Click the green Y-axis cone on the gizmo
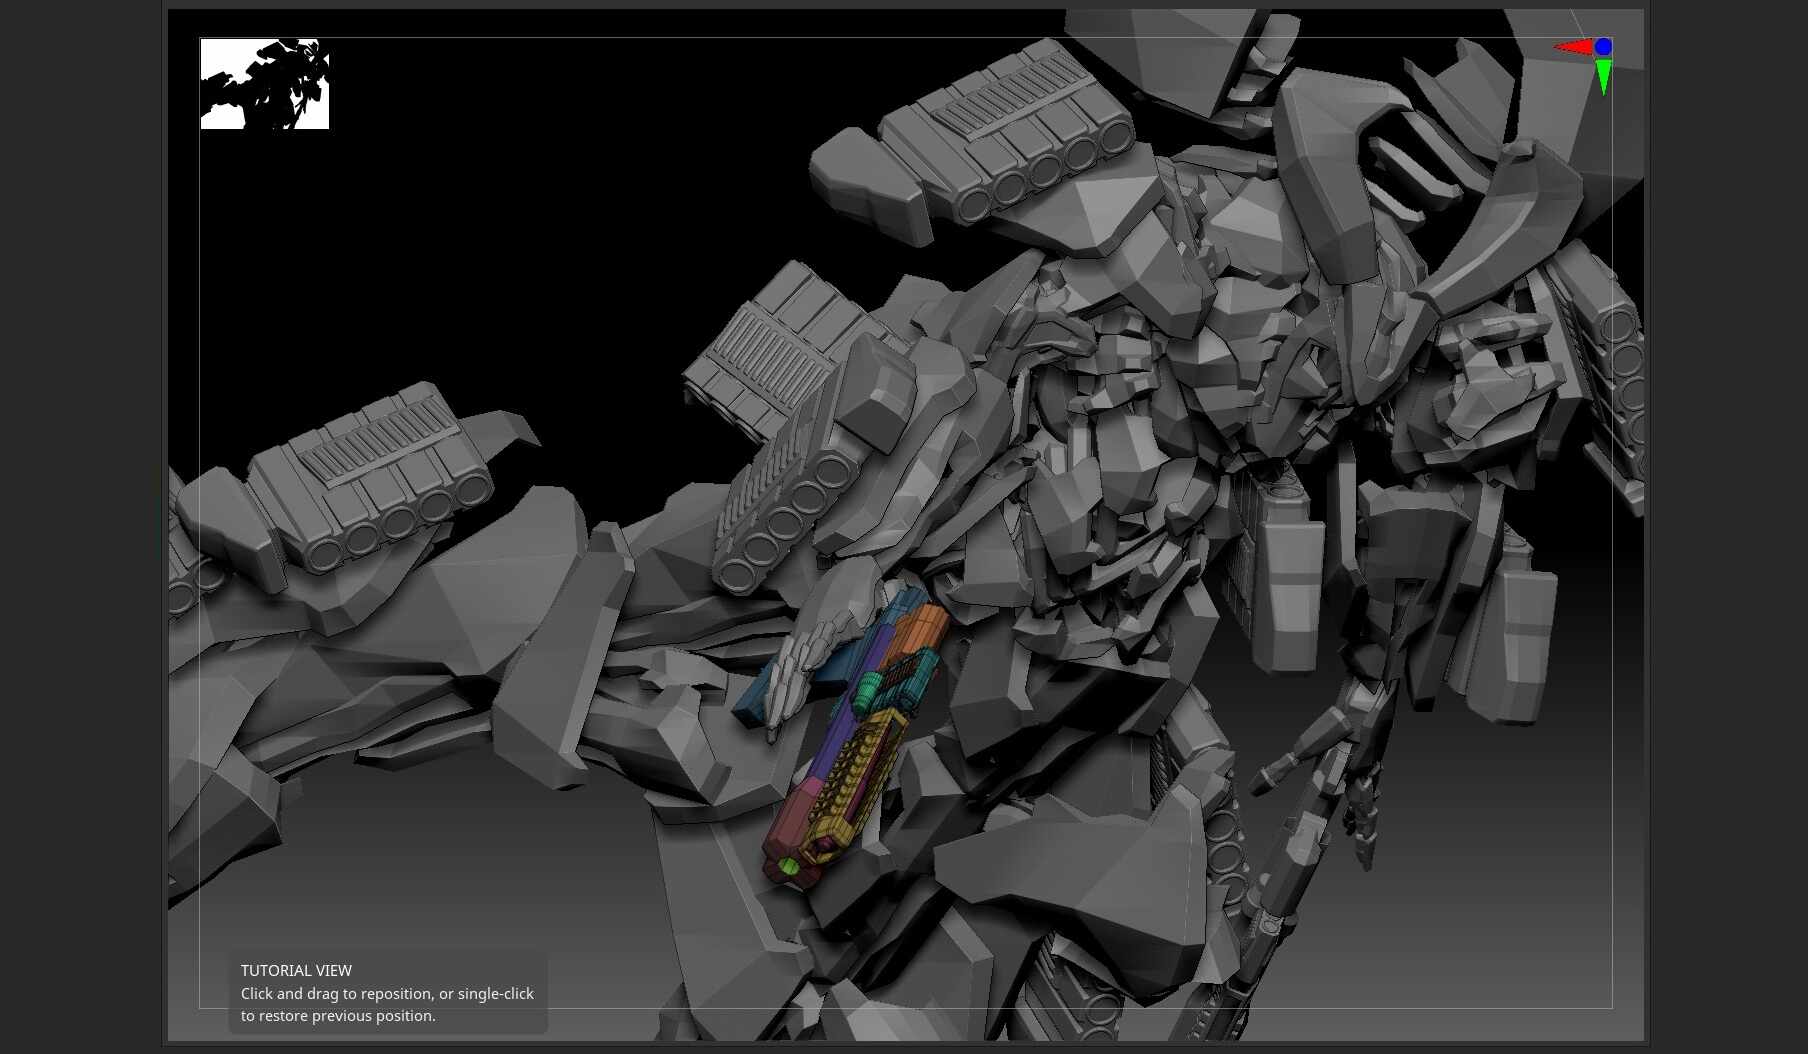The height and width of the screenshot is (1054, 1808). pos(1603,76)
